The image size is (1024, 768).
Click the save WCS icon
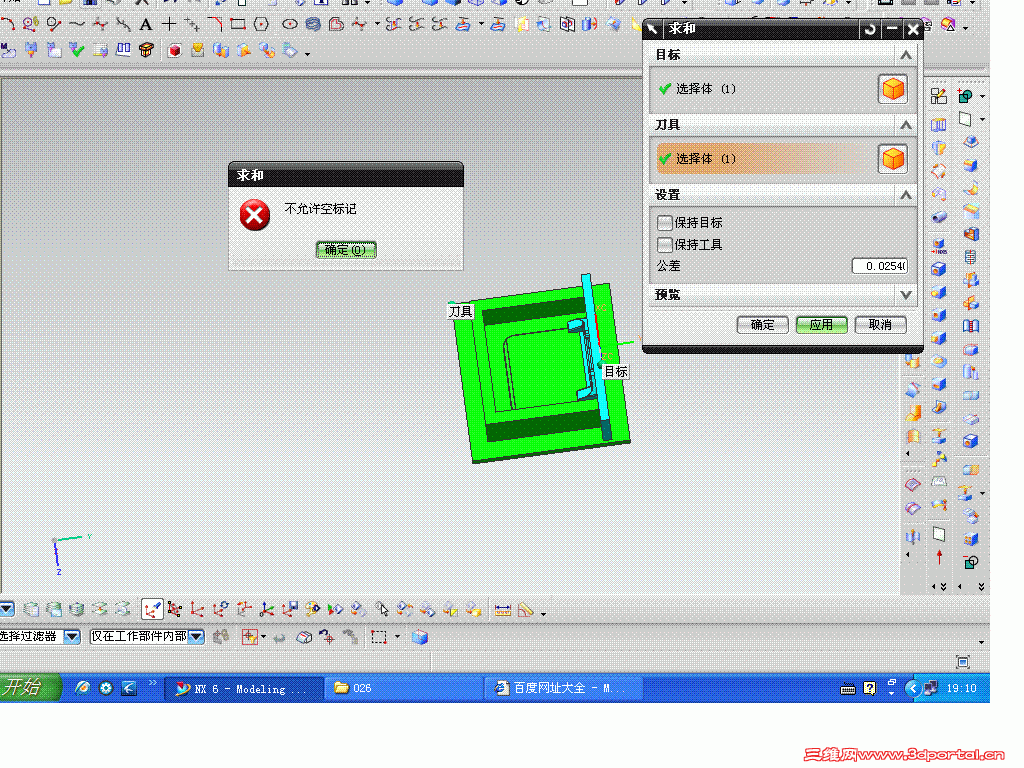tap(289, 609)
